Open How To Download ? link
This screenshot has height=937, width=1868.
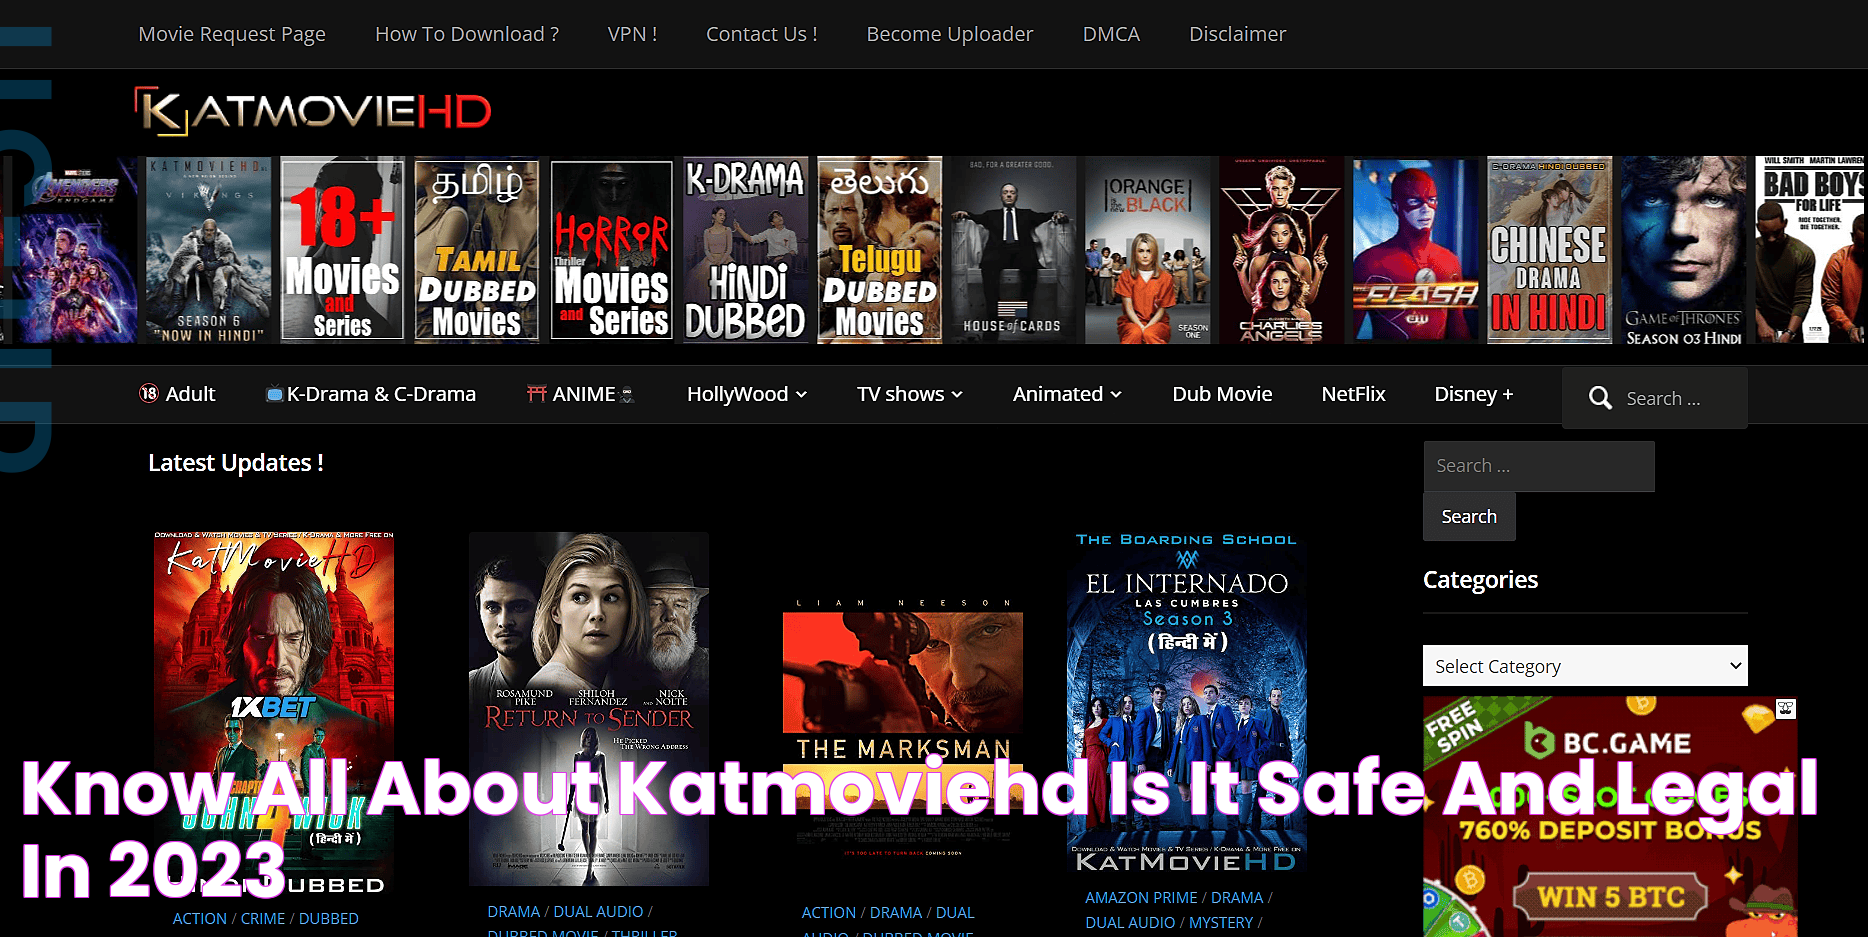[x=467, y=34]
